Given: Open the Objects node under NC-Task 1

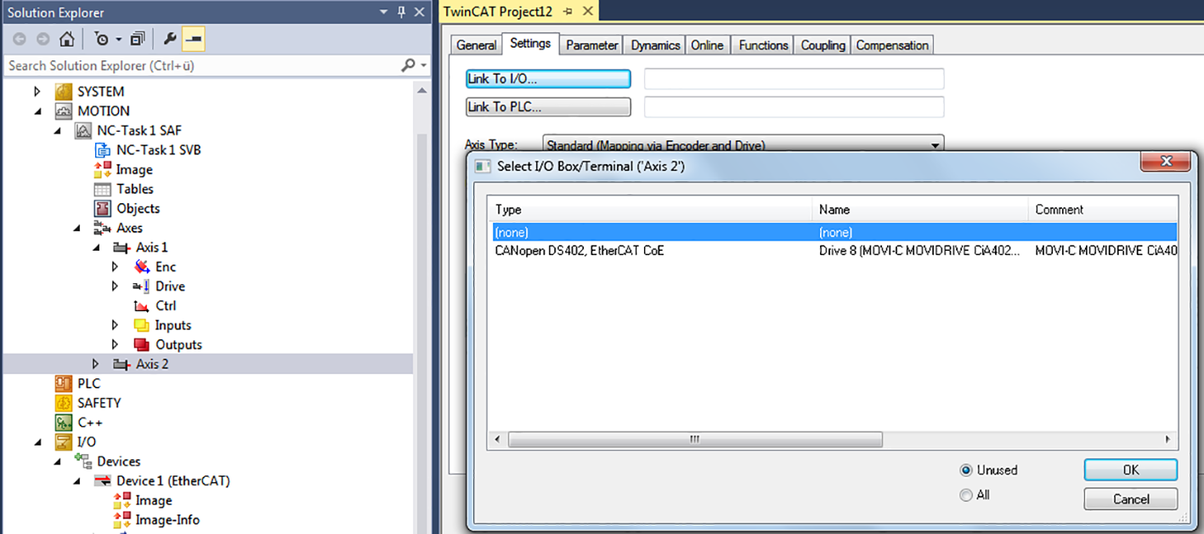Looking at the screenshot, I should coord(137,209).
